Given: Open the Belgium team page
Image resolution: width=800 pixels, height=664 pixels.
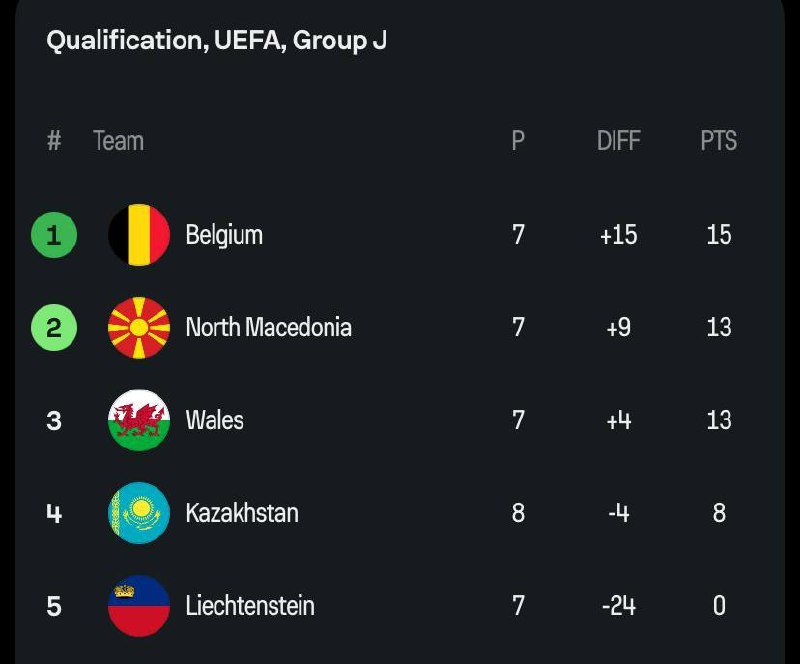Looking at the screenshot, I should (x=224, y=235).
